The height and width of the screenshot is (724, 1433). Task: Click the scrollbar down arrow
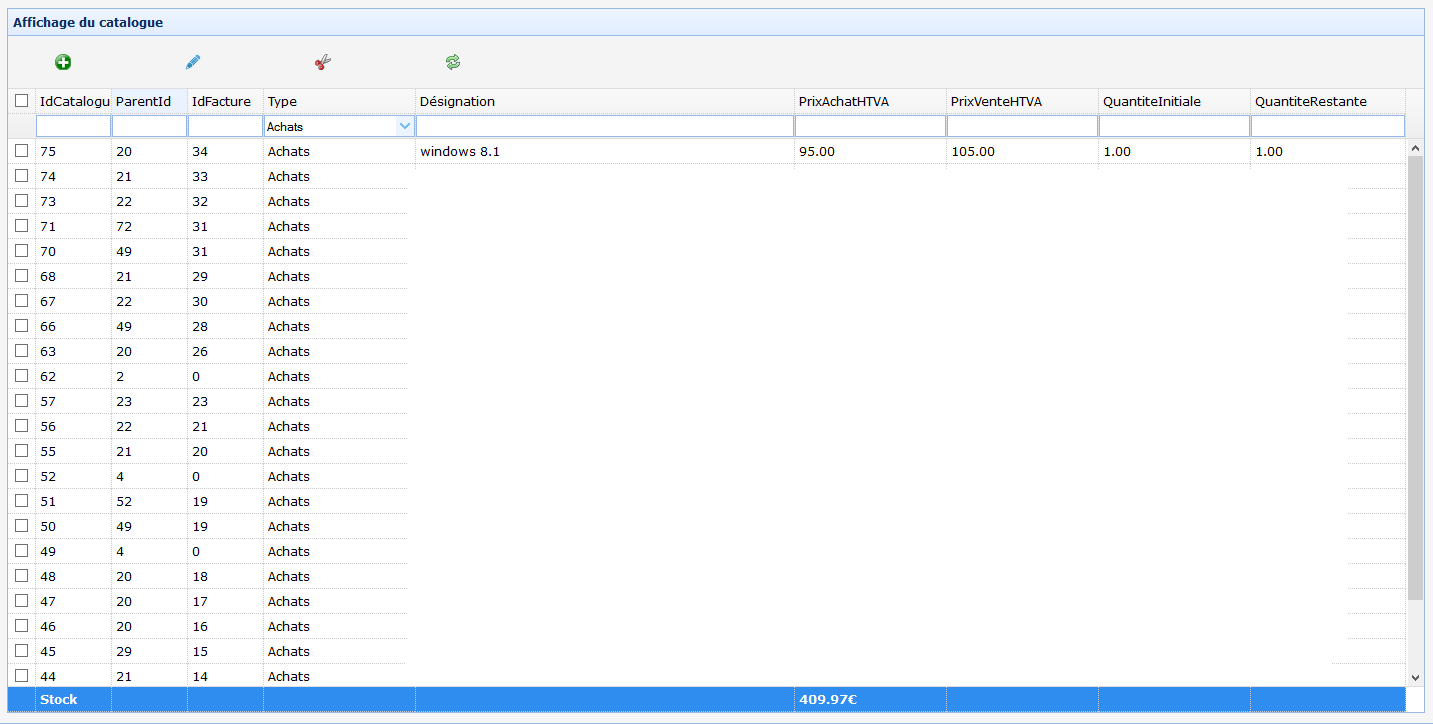pyautogui.click(x=1415, y=677)
